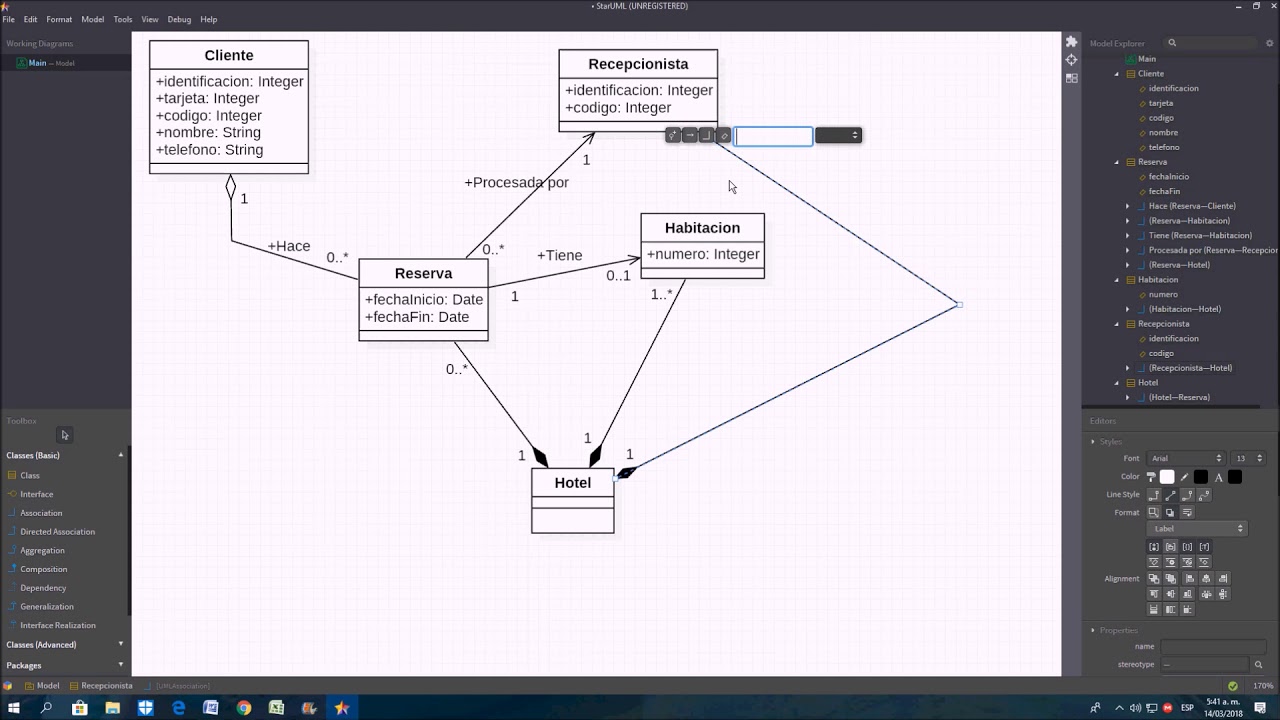Open the Model menu

(93, 19)
